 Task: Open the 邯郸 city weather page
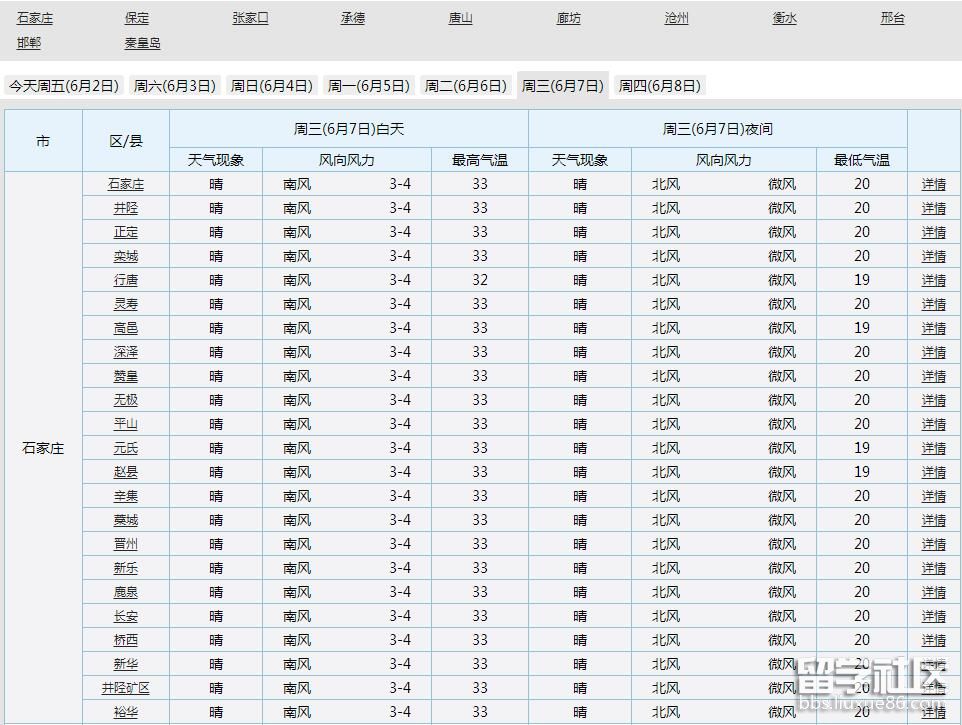pyautogui.click(x=29, y=43)
